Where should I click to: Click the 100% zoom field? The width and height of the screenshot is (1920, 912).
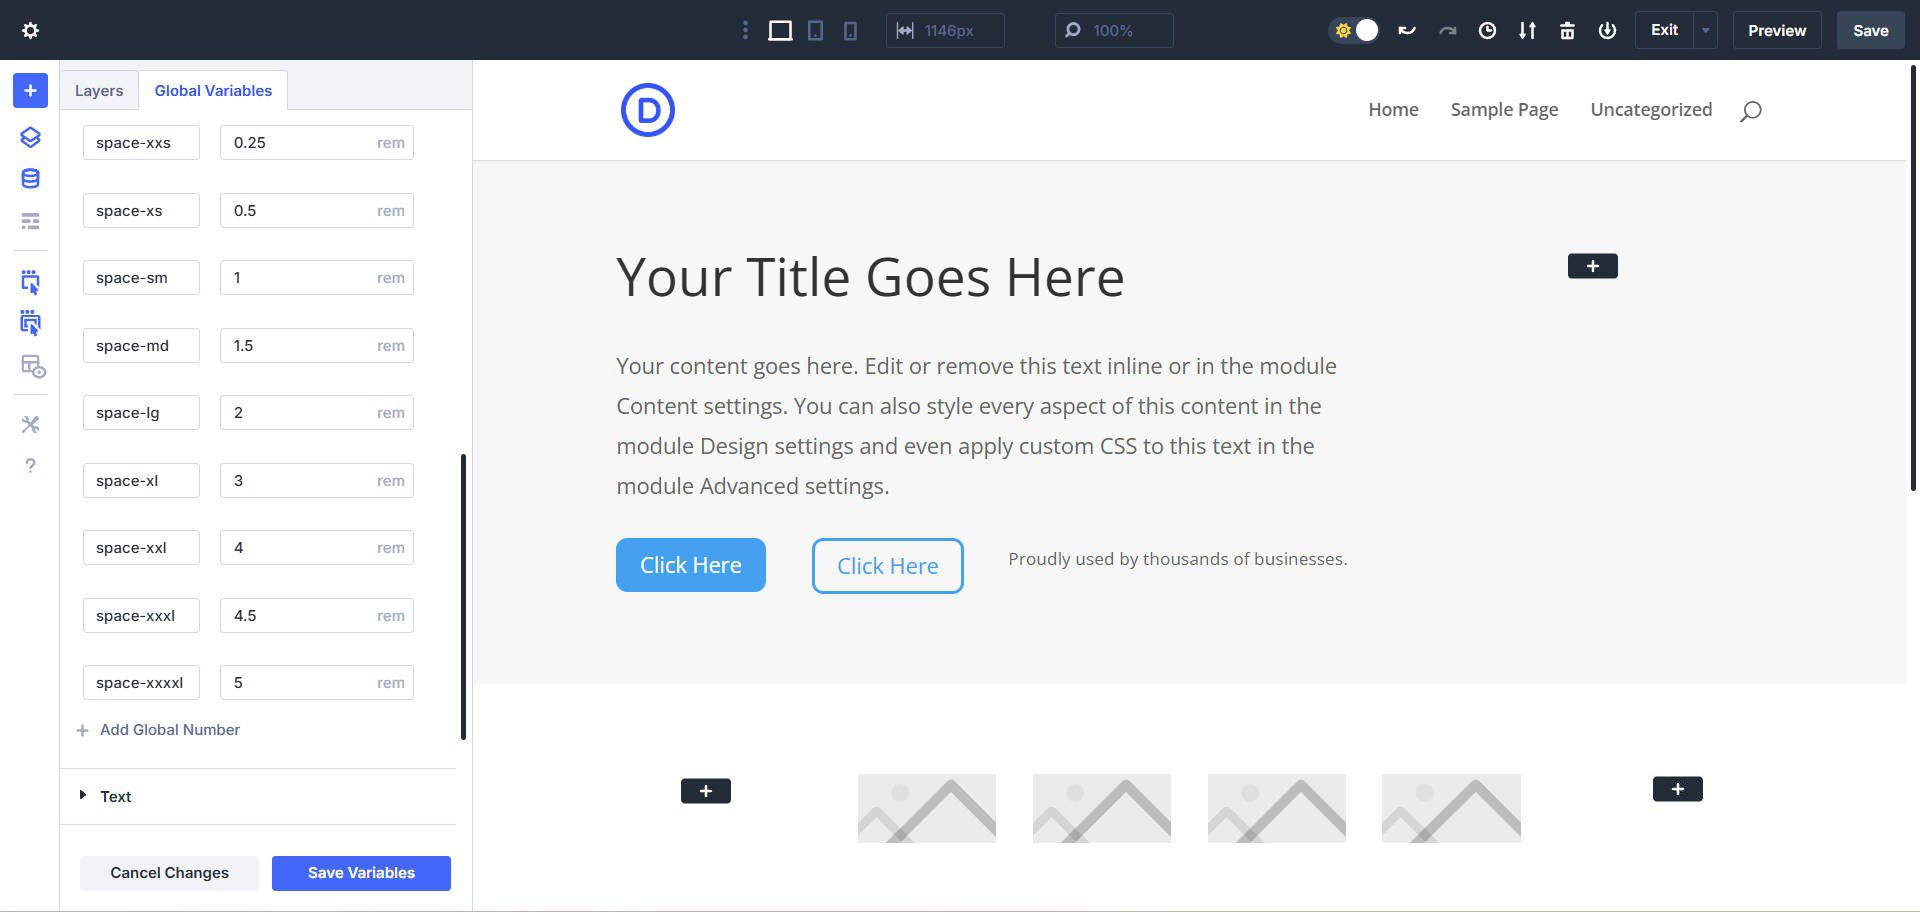1114,30
